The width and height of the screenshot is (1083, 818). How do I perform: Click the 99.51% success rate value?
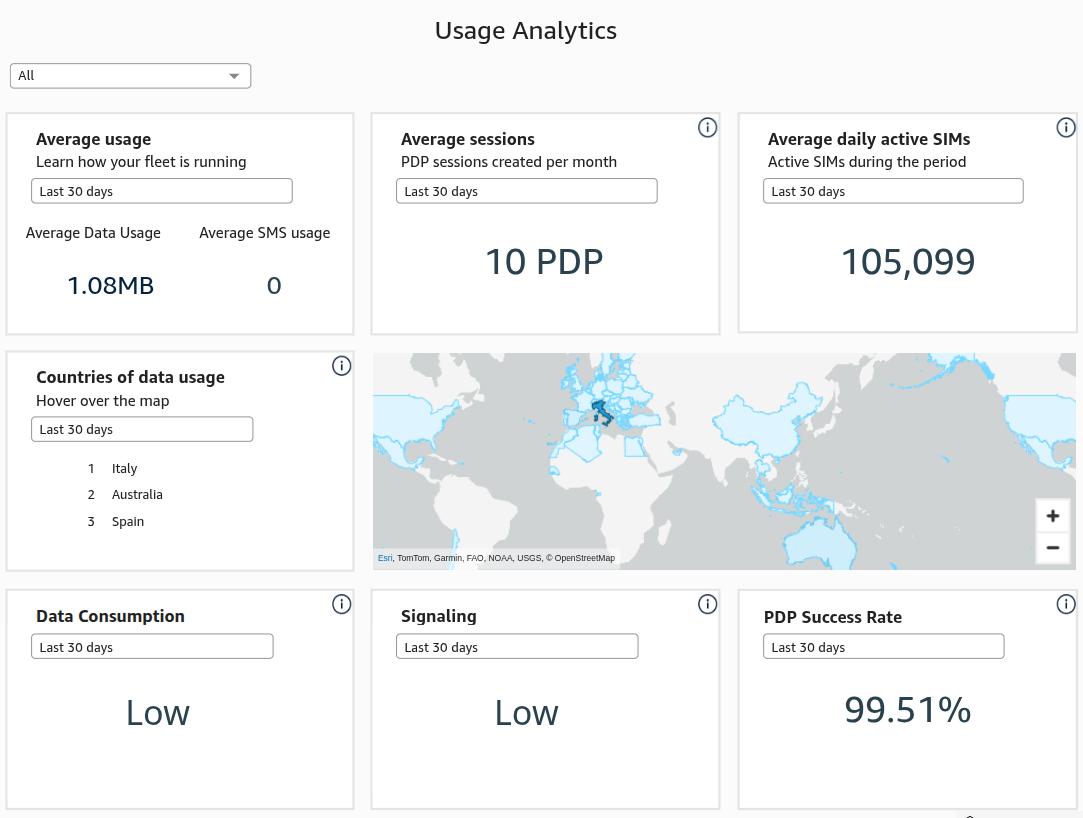908,710
